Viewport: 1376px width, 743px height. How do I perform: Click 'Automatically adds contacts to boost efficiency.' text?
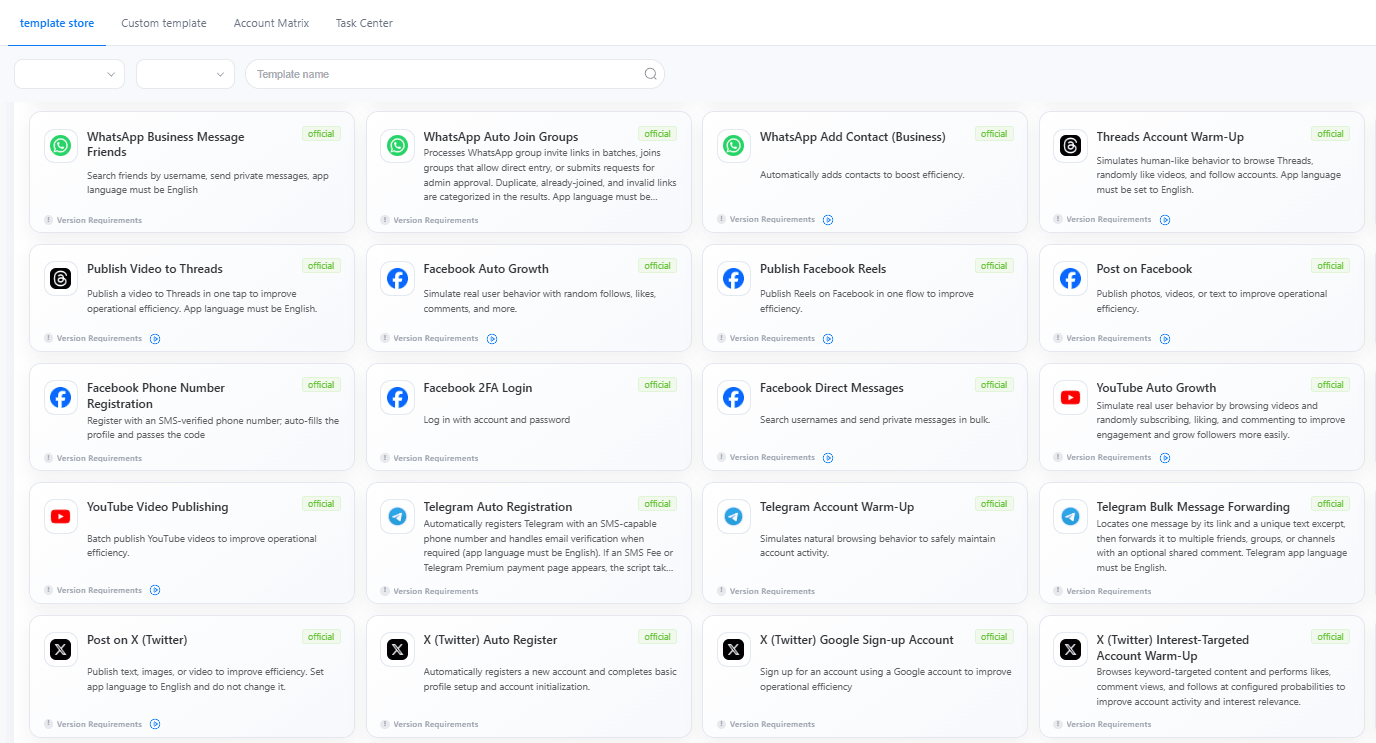862,175
